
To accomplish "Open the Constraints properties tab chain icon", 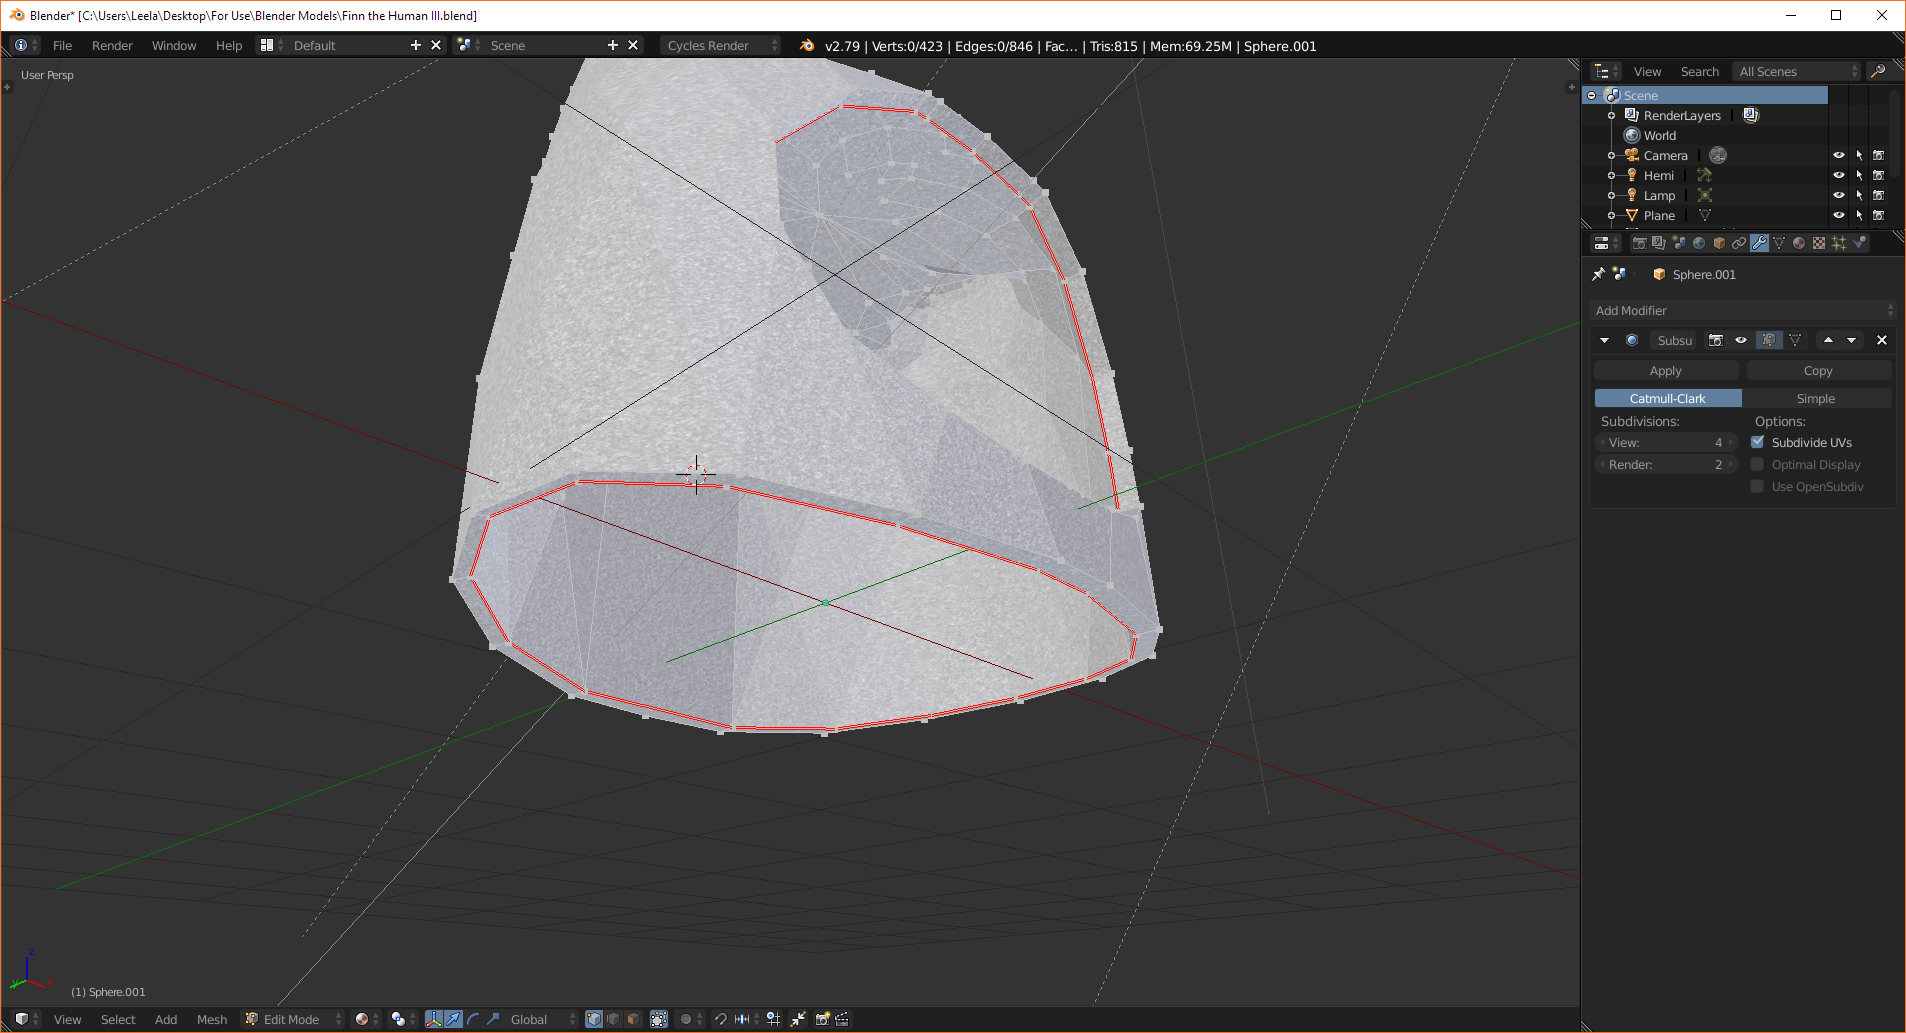I will coord(1739,243).
